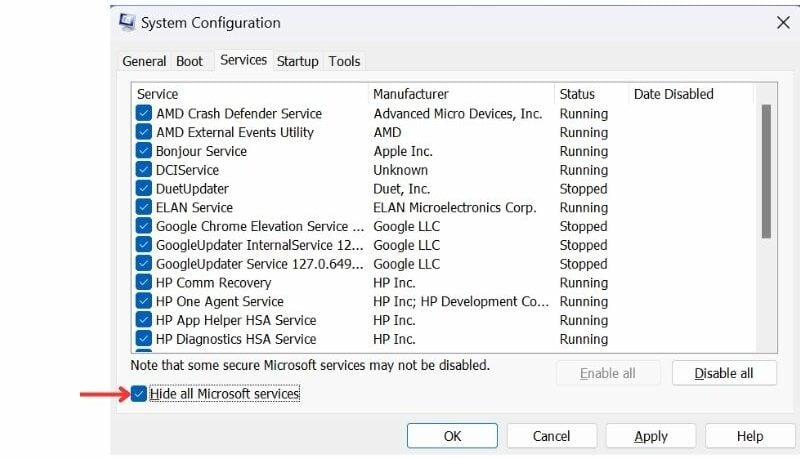Click the ELAN Service name text
800x458 pixels.
pos(194,208)
